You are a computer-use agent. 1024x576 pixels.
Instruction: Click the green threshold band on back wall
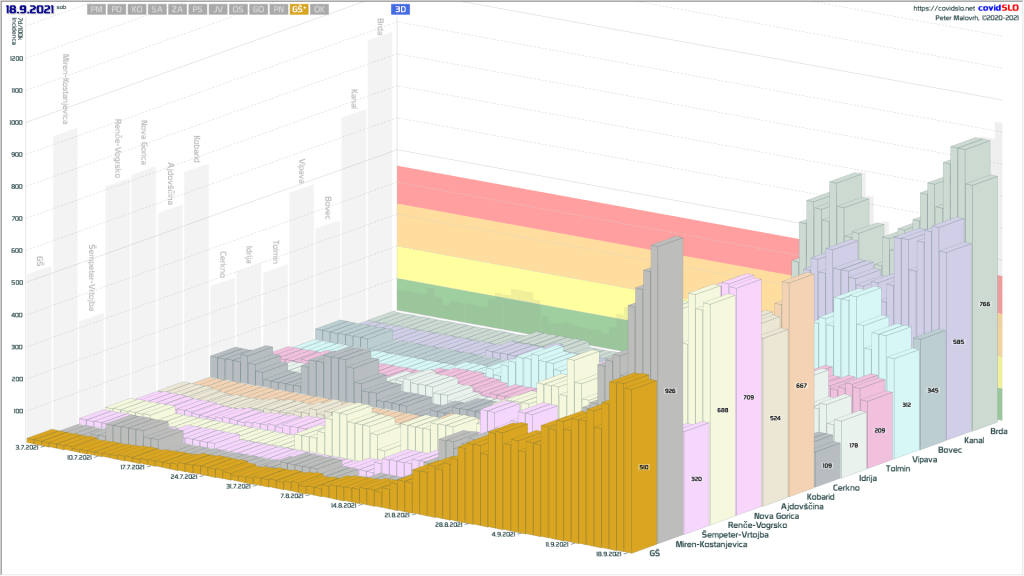click(500, 302)
